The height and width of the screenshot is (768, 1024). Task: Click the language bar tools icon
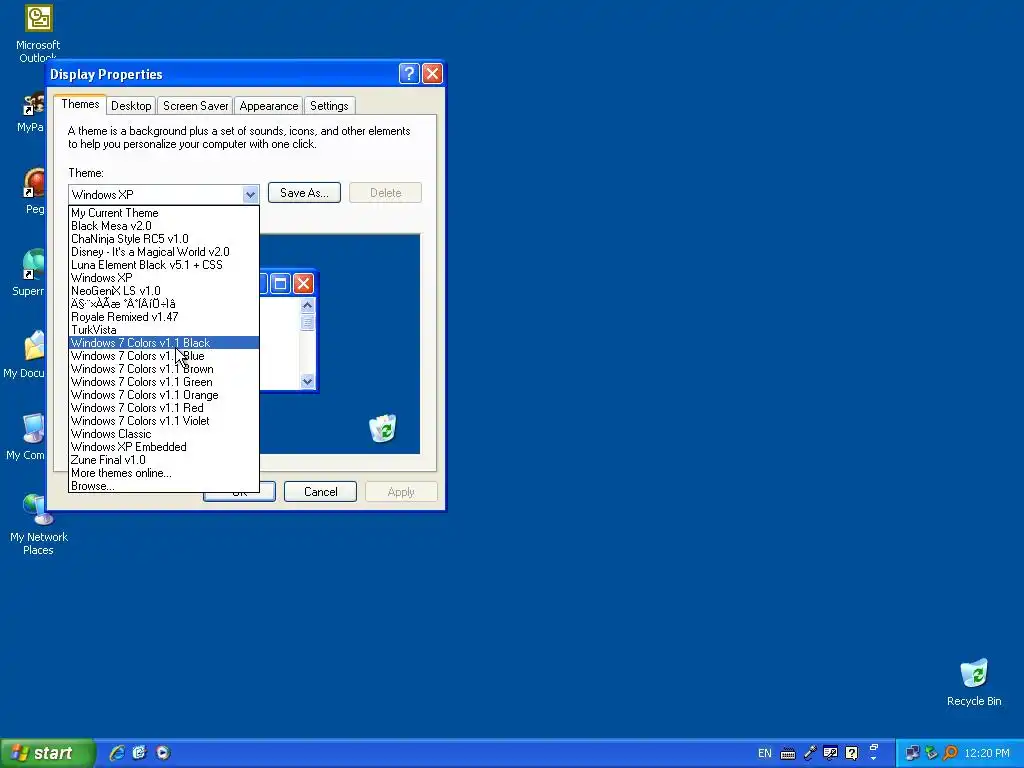click(x=831, y=753)
